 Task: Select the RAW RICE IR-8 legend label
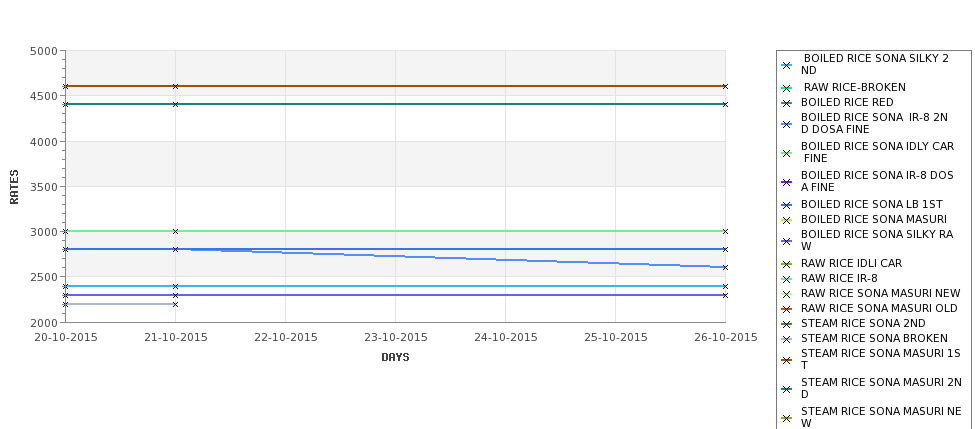(839, 279)
